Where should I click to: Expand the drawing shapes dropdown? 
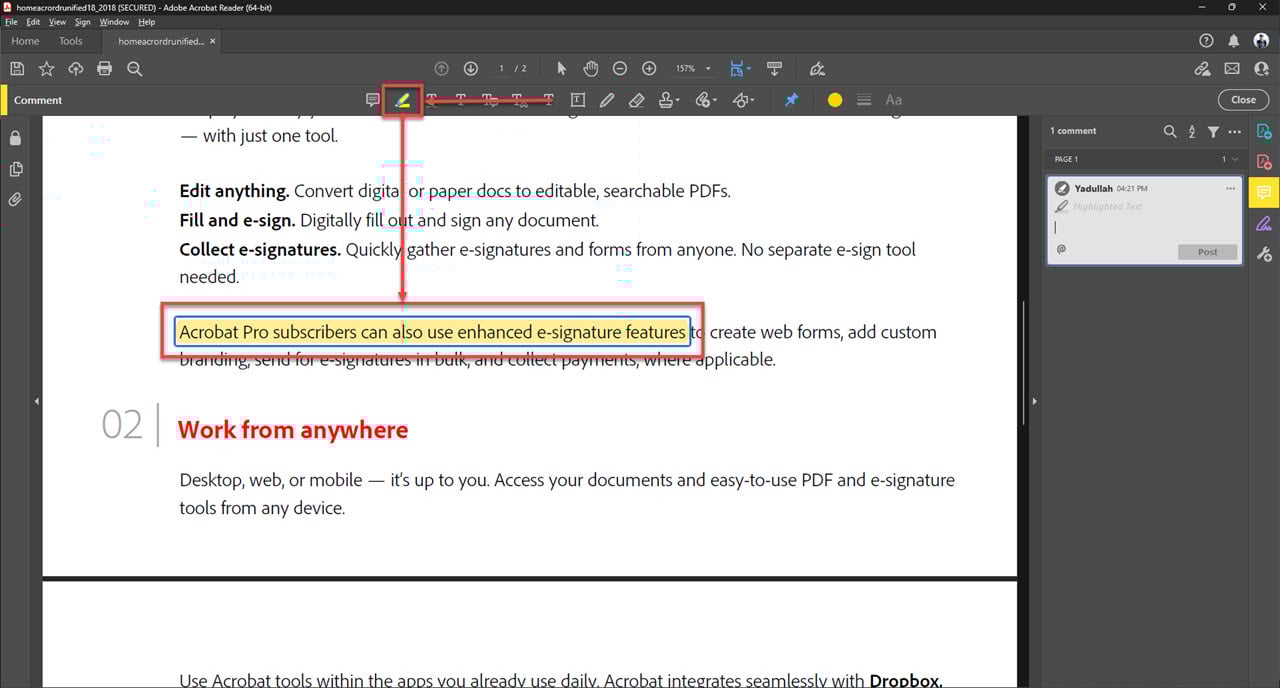[751, 100]
